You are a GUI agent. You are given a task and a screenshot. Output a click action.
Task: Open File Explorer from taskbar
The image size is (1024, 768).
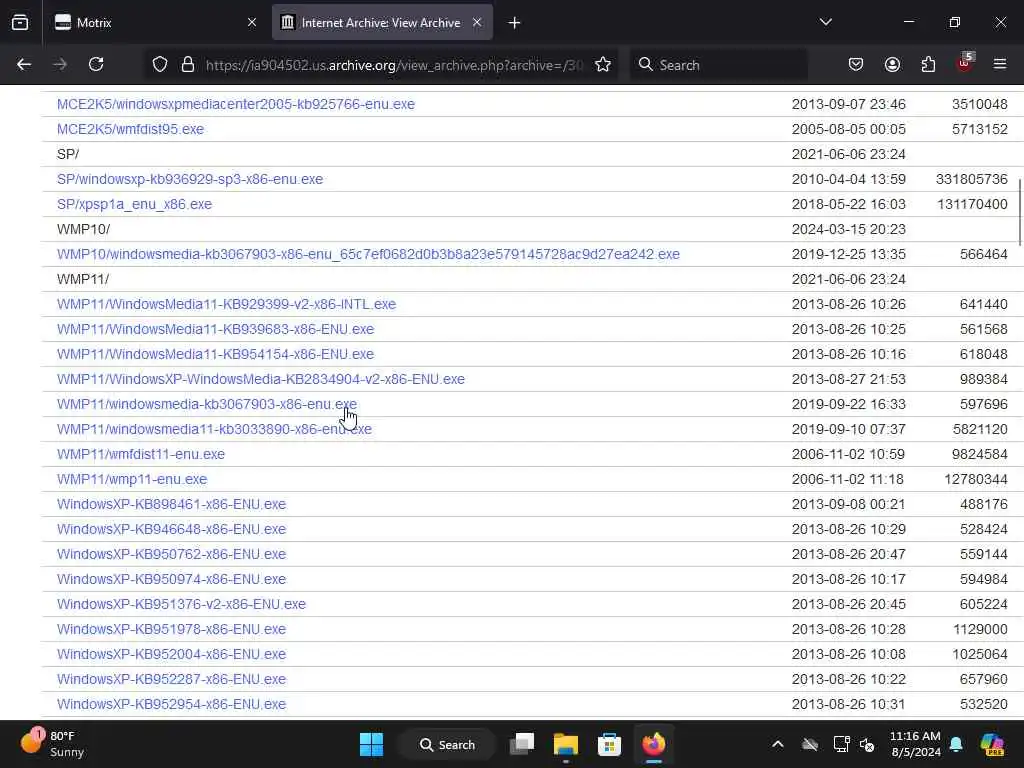(x=566, y=744)
